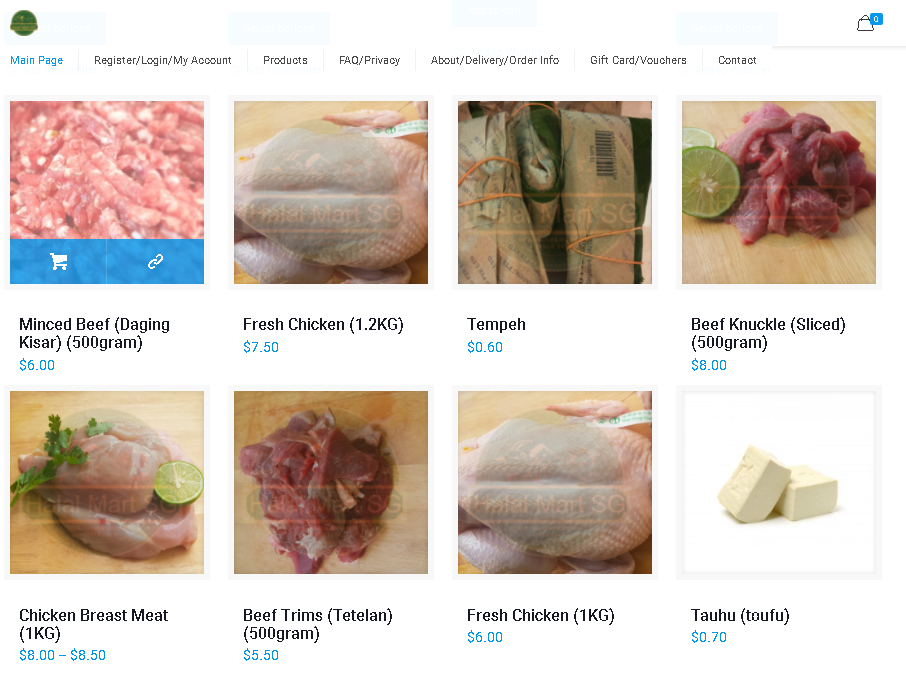The width and height of the screenshot is (906, 681).
Task: Click the link icon on Minced Beef
Action: tap(155, 262)
